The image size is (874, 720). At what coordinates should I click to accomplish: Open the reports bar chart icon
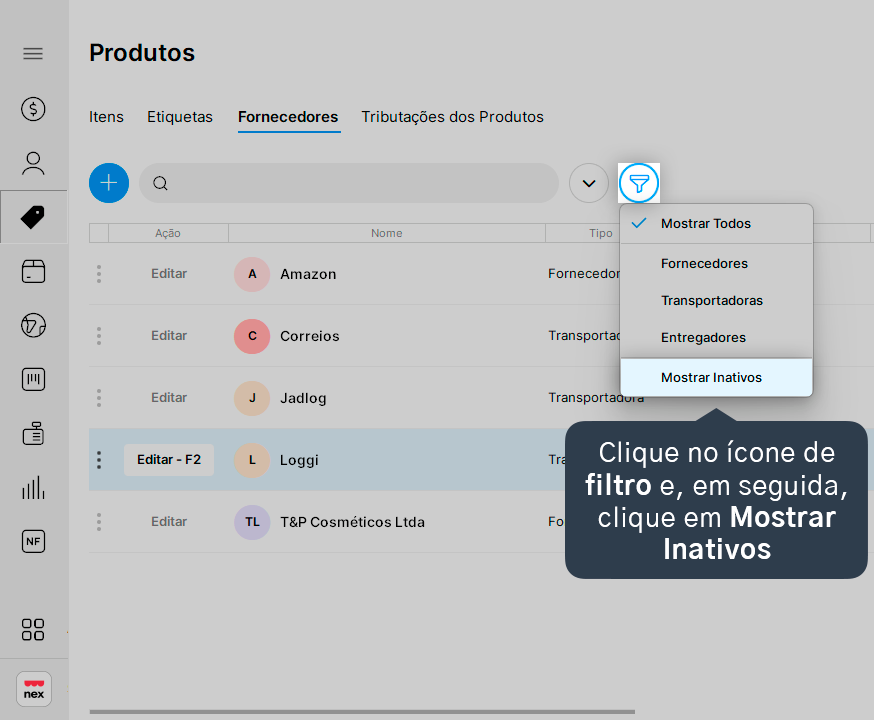(33, 488)
